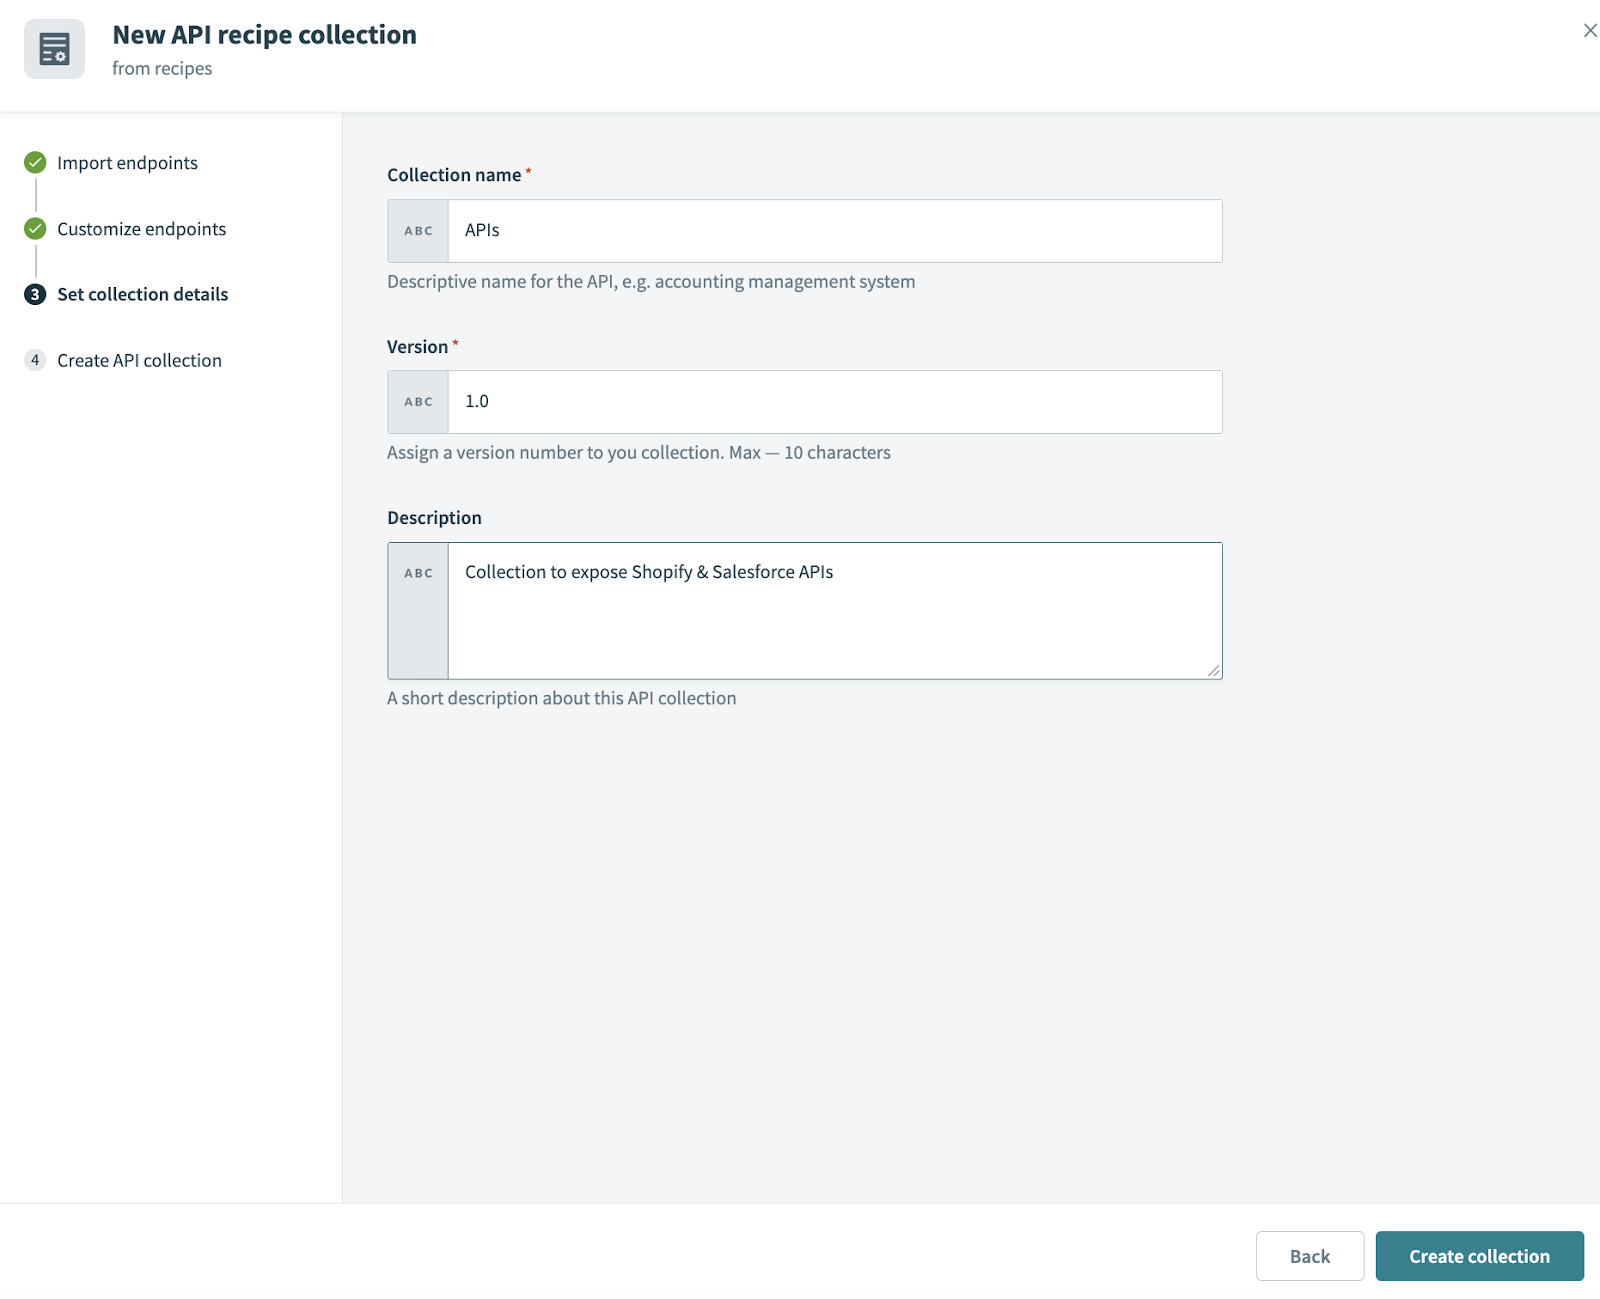
Task: Click the numbered circle 4 step indicator
Action: pos(35,360)
